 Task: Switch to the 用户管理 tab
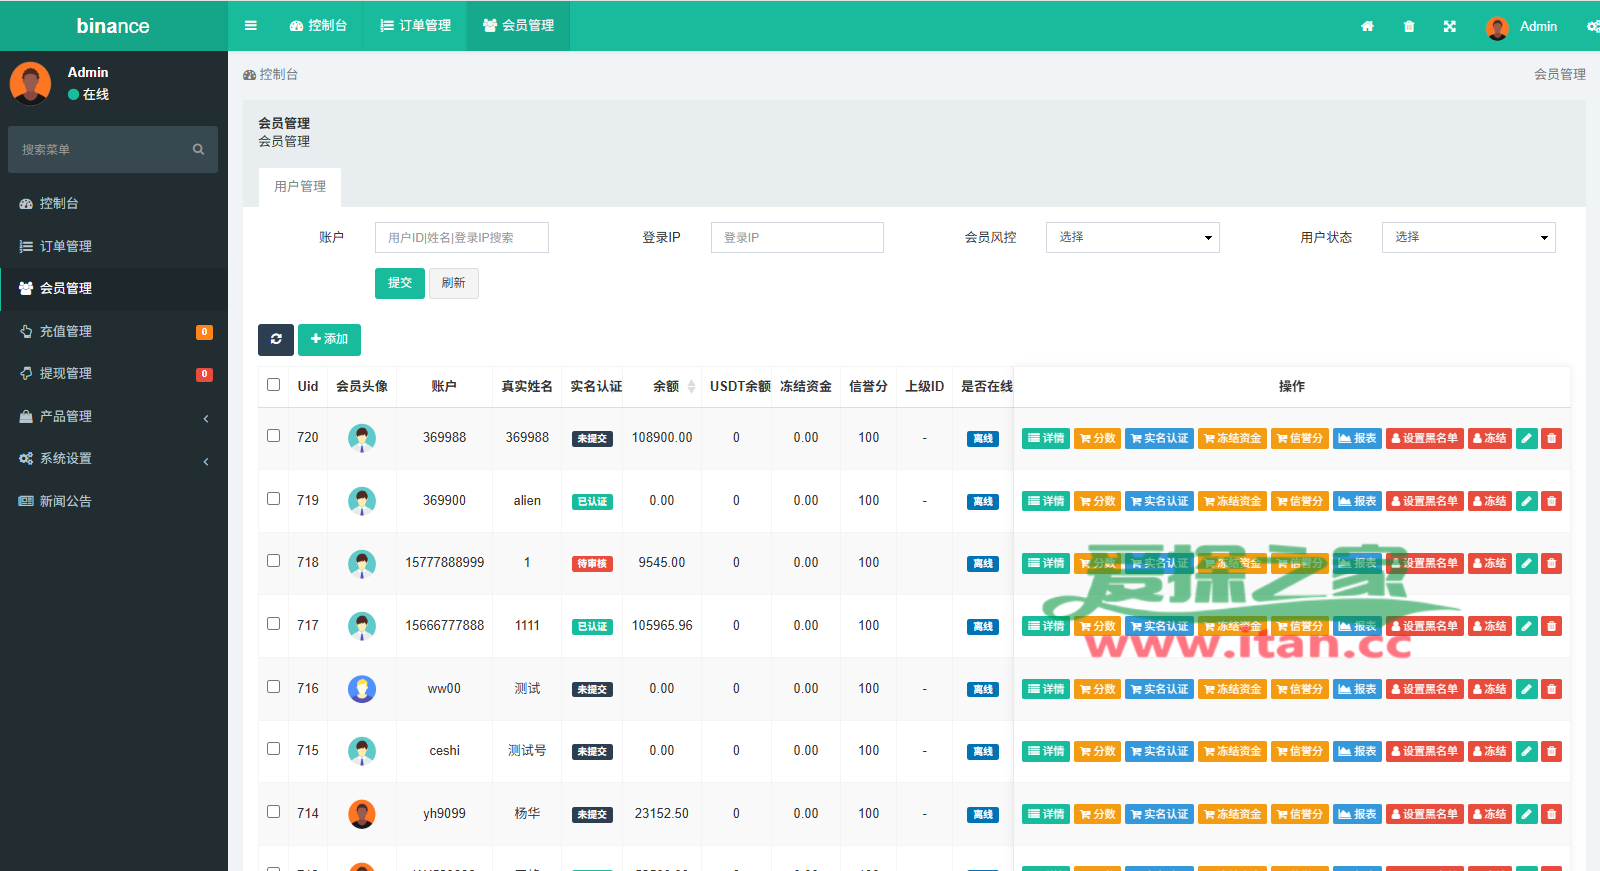300,187
